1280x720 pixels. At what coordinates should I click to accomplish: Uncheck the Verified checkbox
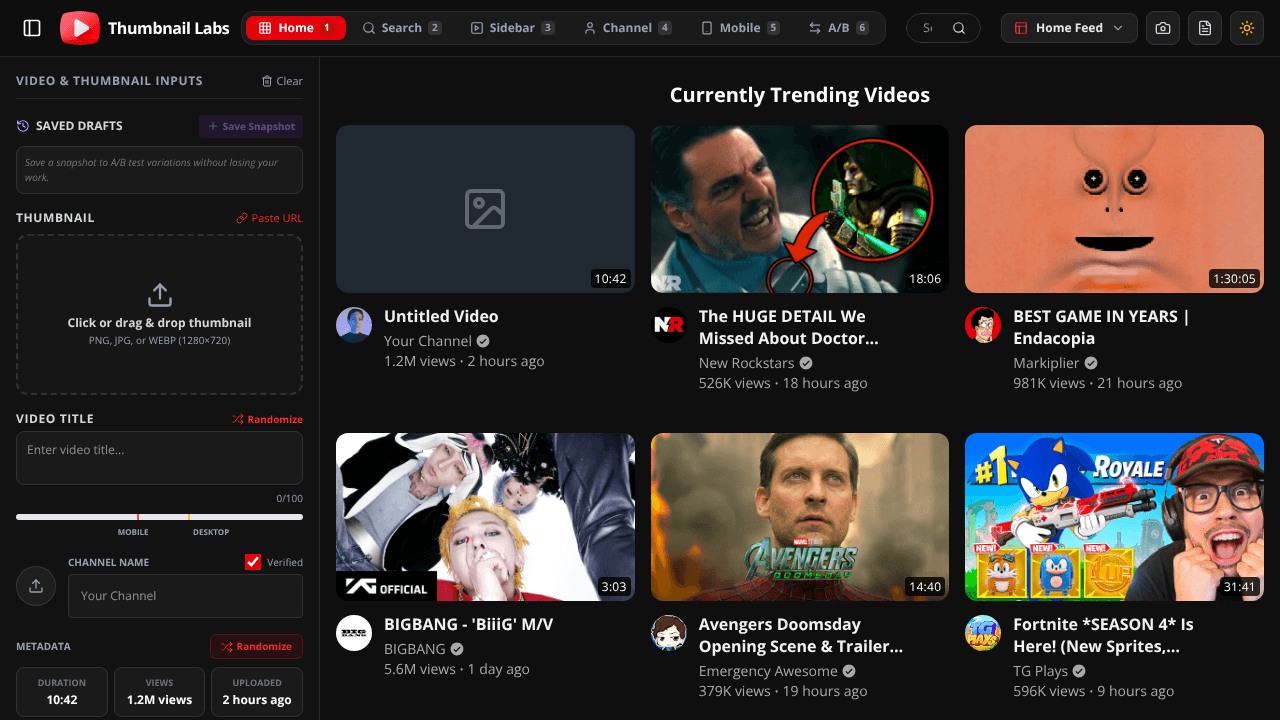click(253, 562)
